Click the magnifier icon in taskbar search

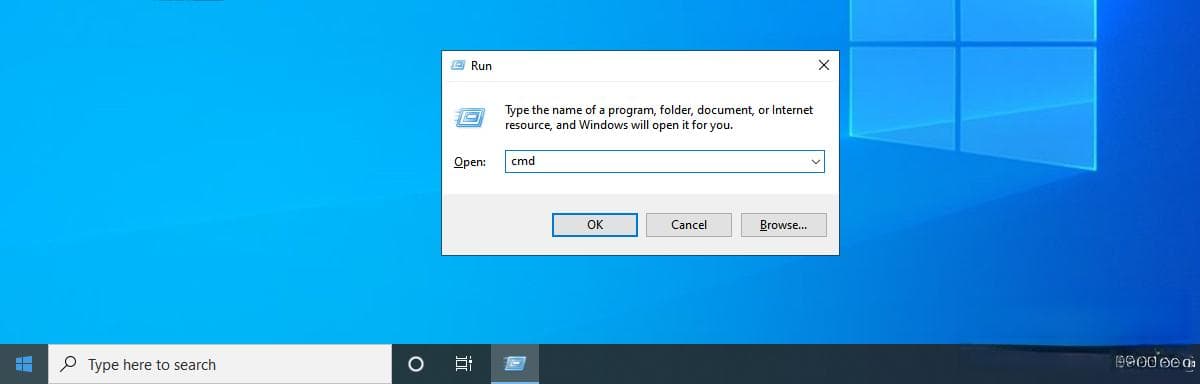(69, 364)
